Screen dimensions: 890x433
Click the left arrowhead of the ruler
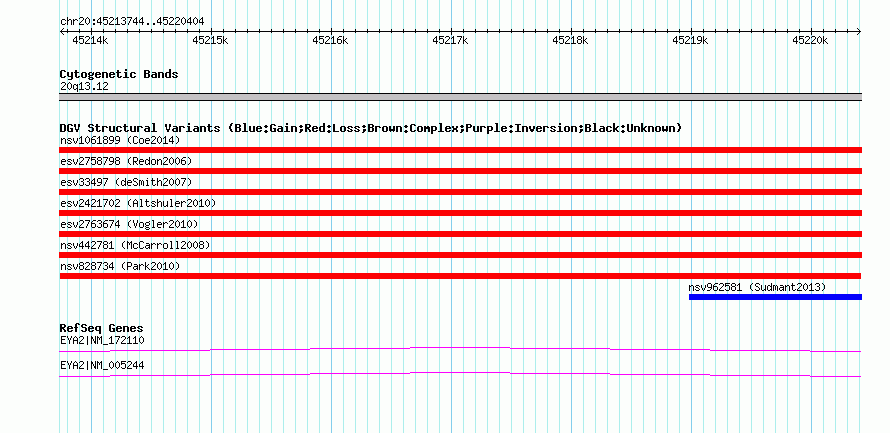point(62,31)
